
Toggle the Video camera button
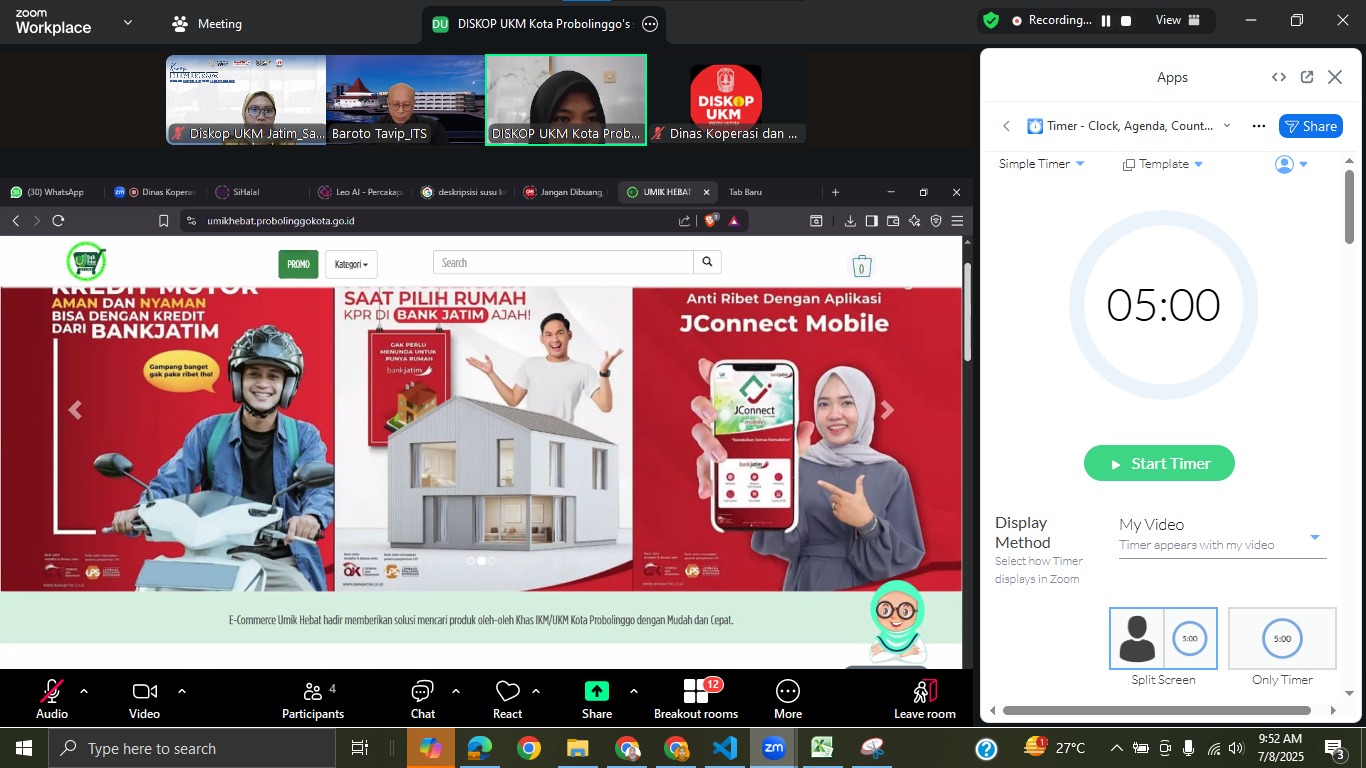coord(144,699)
